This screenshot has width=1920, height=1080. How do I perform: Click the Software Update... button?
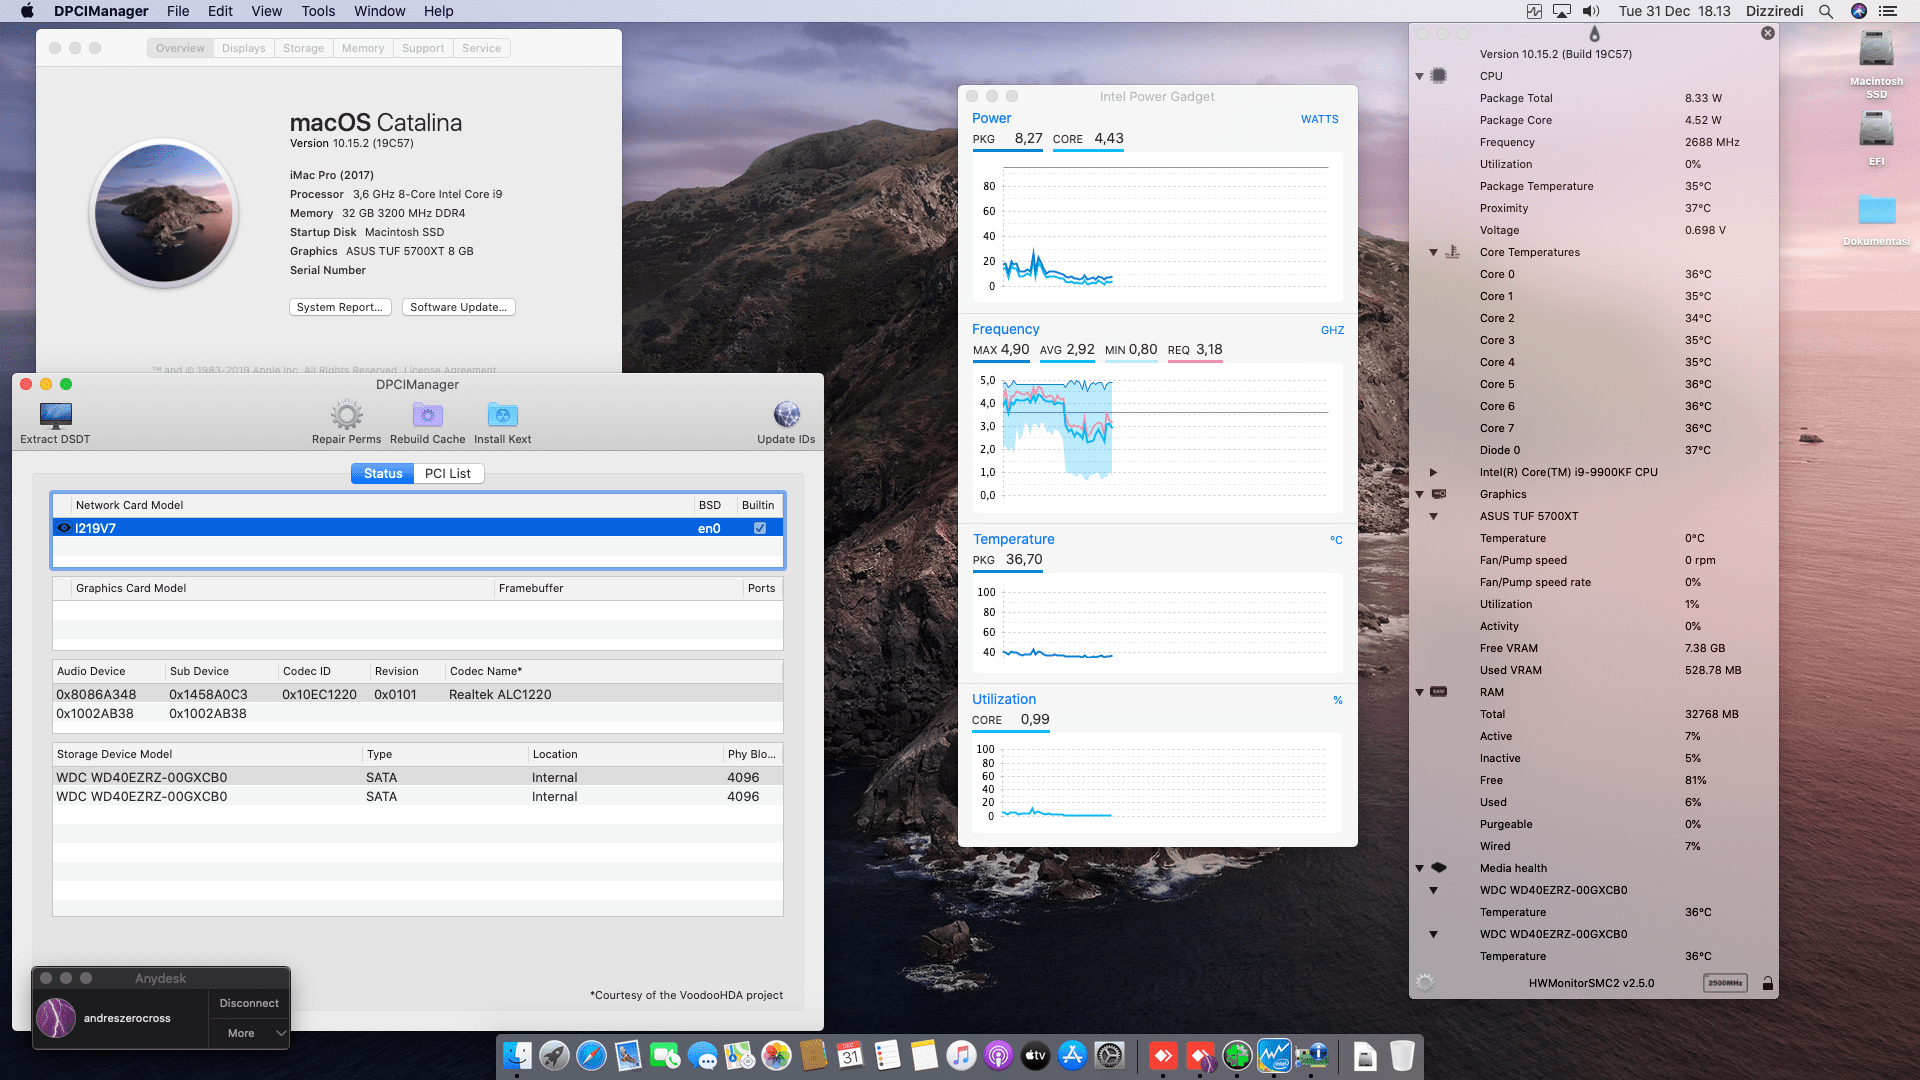tap(459, 307)
